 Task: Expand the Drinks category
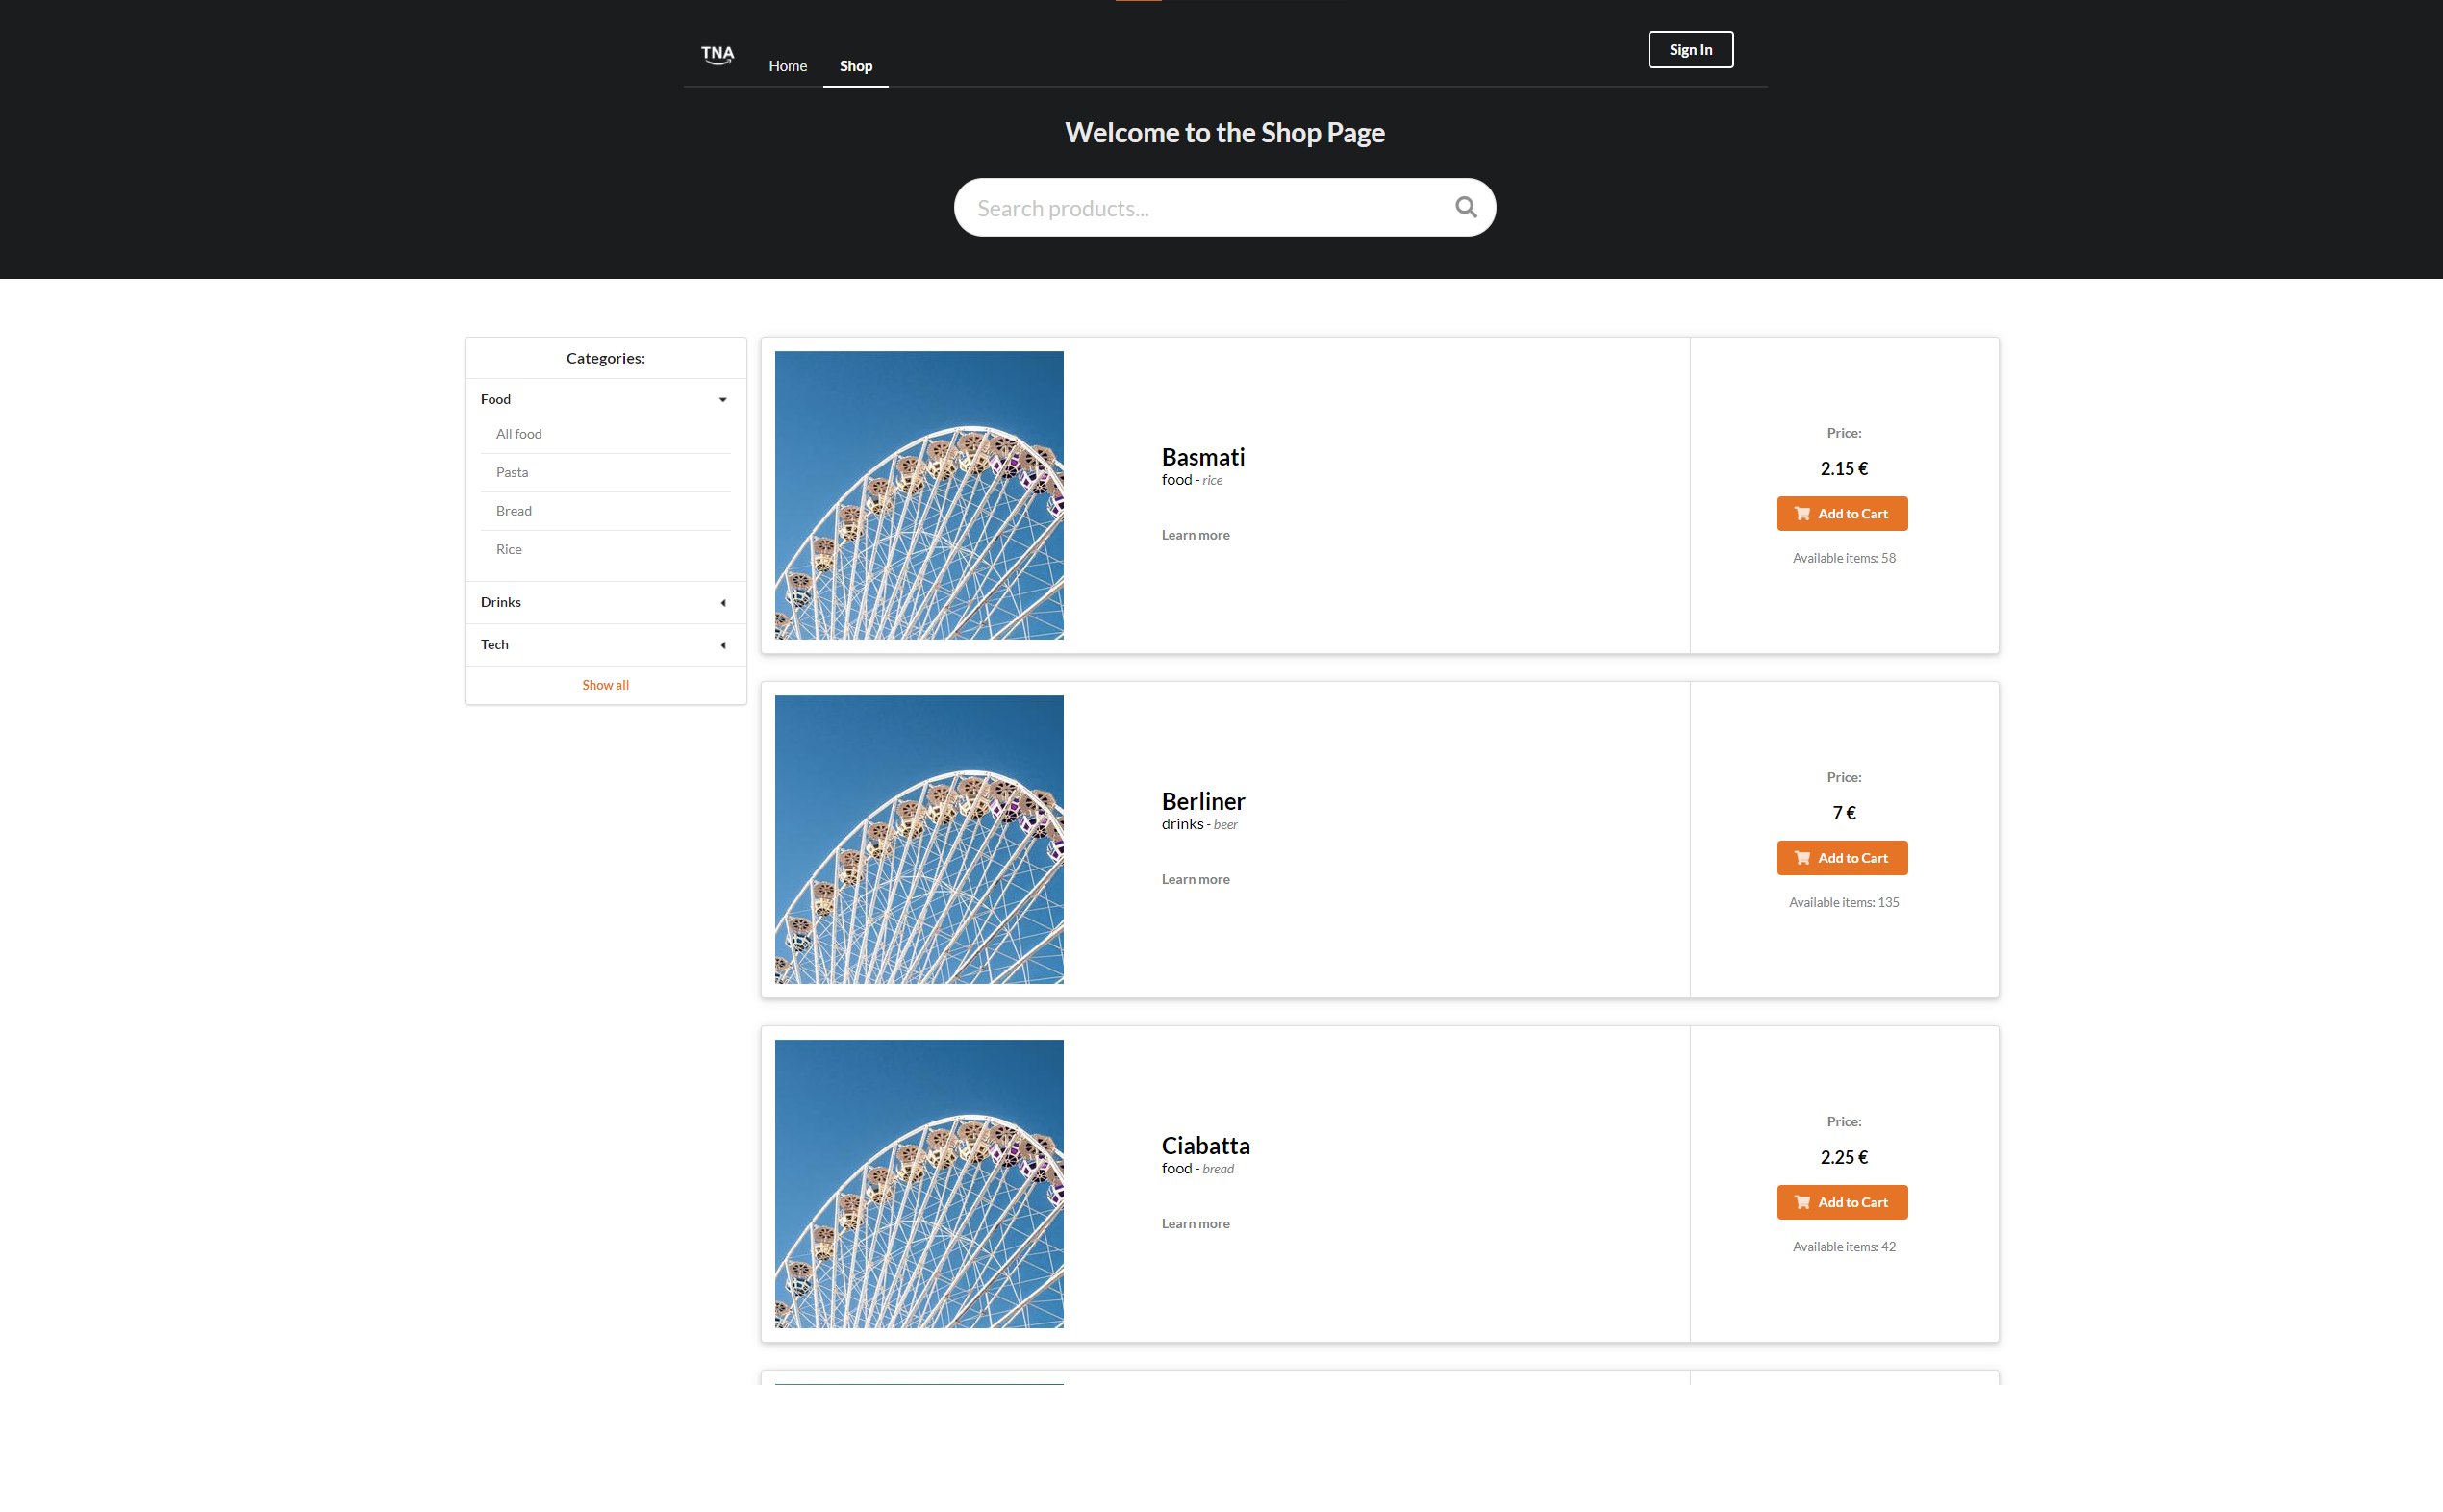(x=723, y=602)
